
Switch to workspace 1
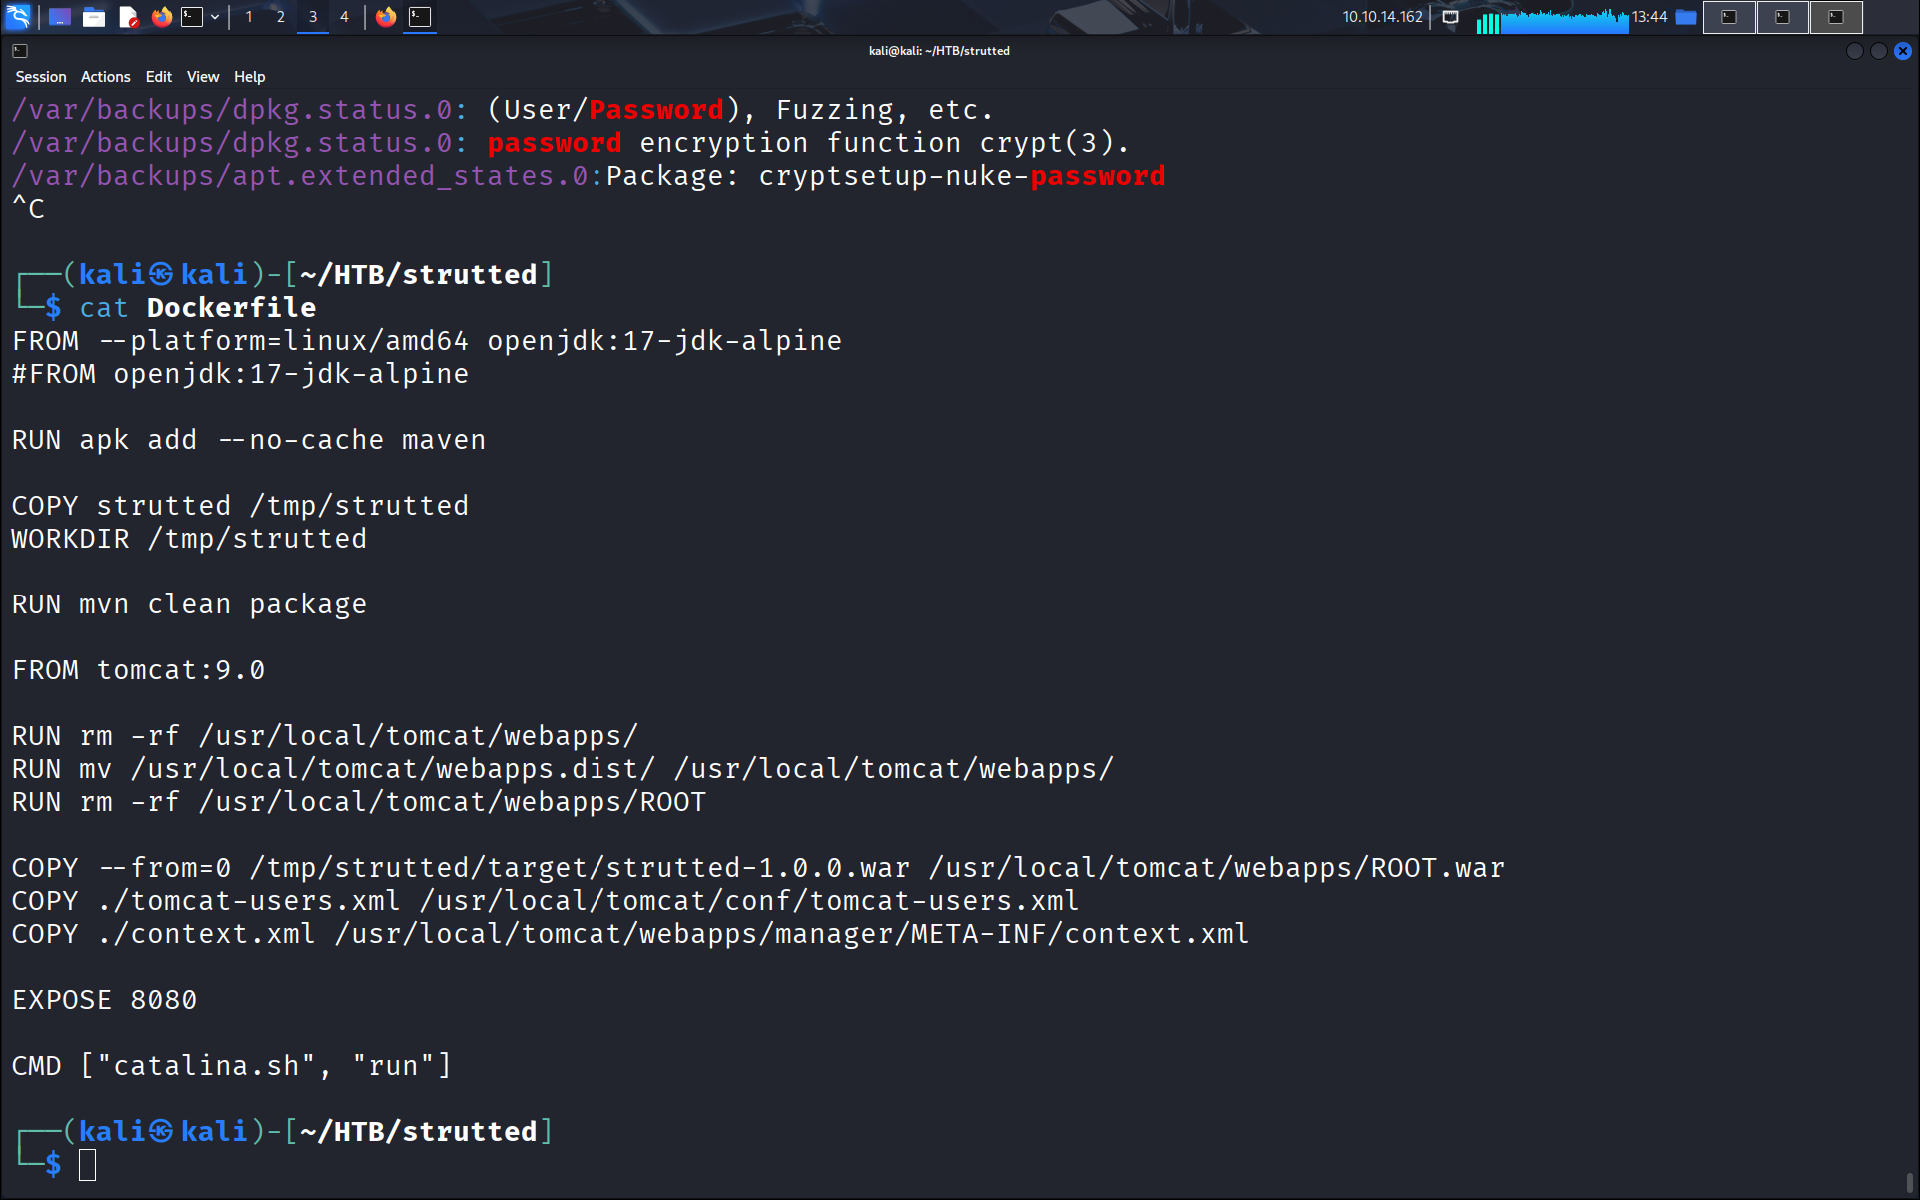[249, 17]
